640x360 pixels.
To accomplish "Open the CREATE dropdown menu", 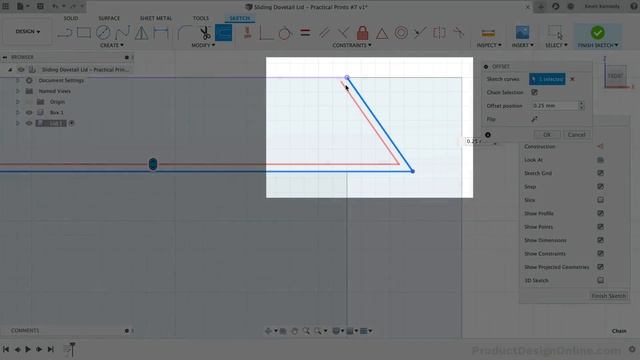I will coord(111,45).
